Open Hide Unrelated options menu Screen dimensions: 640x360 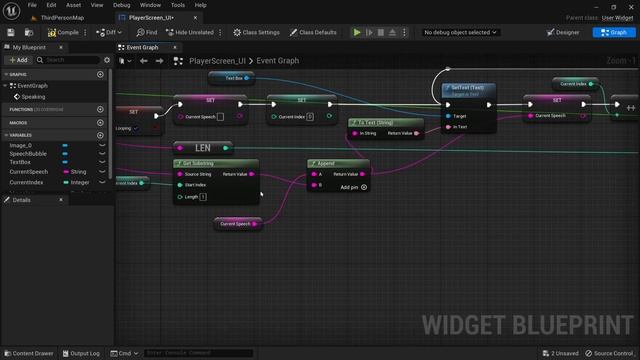220,32
